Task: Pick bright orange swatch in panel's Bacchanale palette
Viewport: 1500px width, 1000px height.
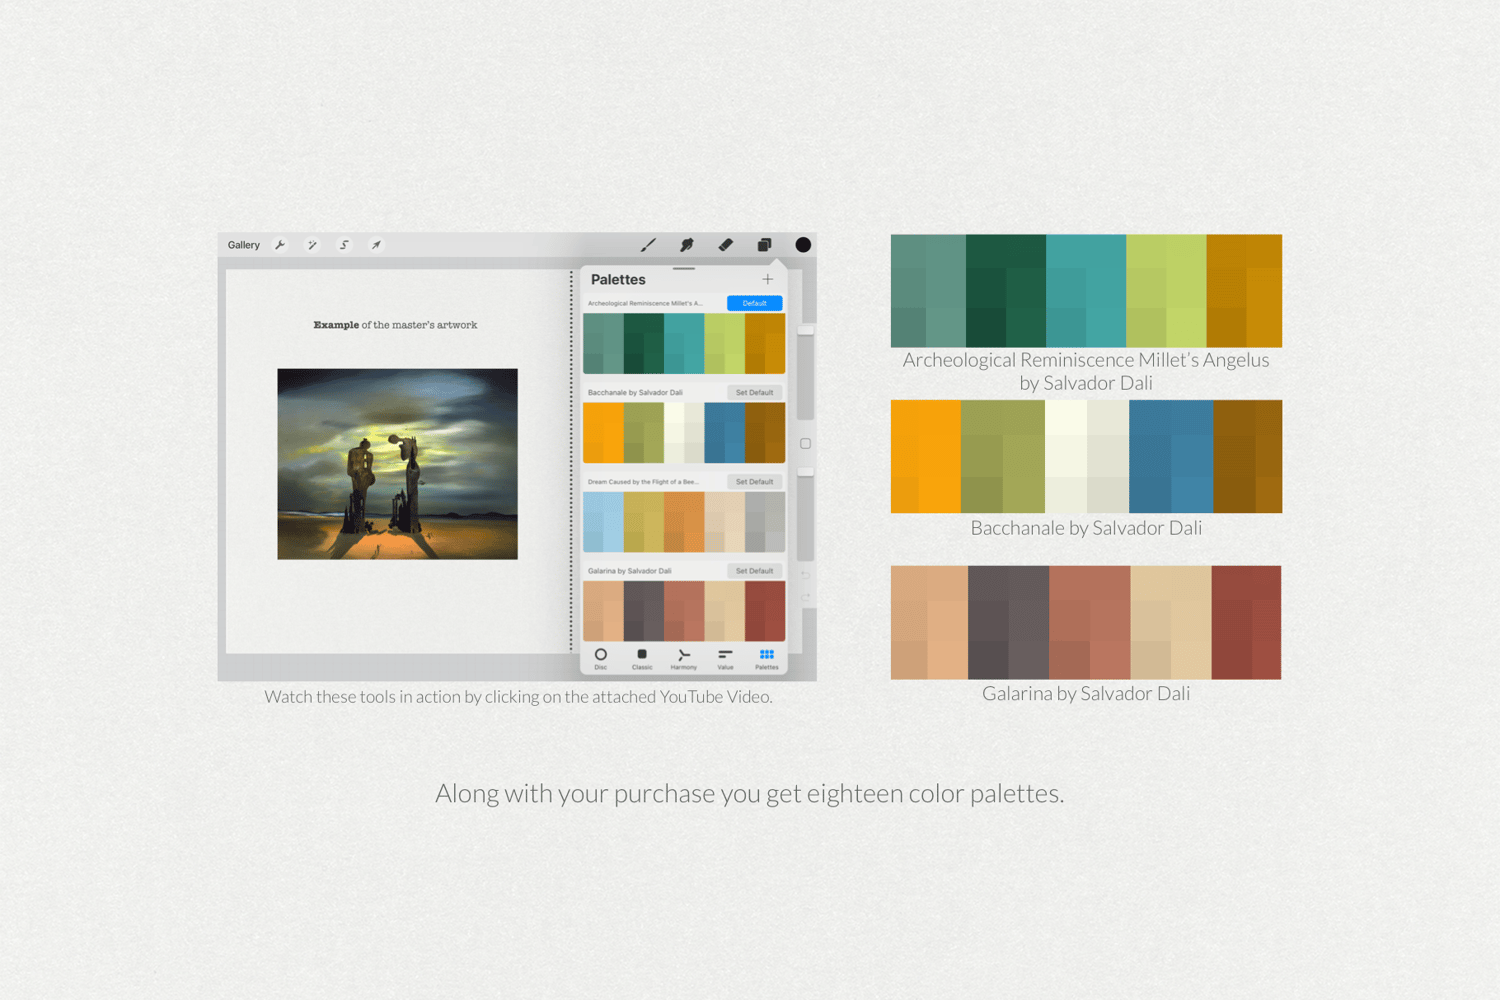Action: tap(603, 433)
